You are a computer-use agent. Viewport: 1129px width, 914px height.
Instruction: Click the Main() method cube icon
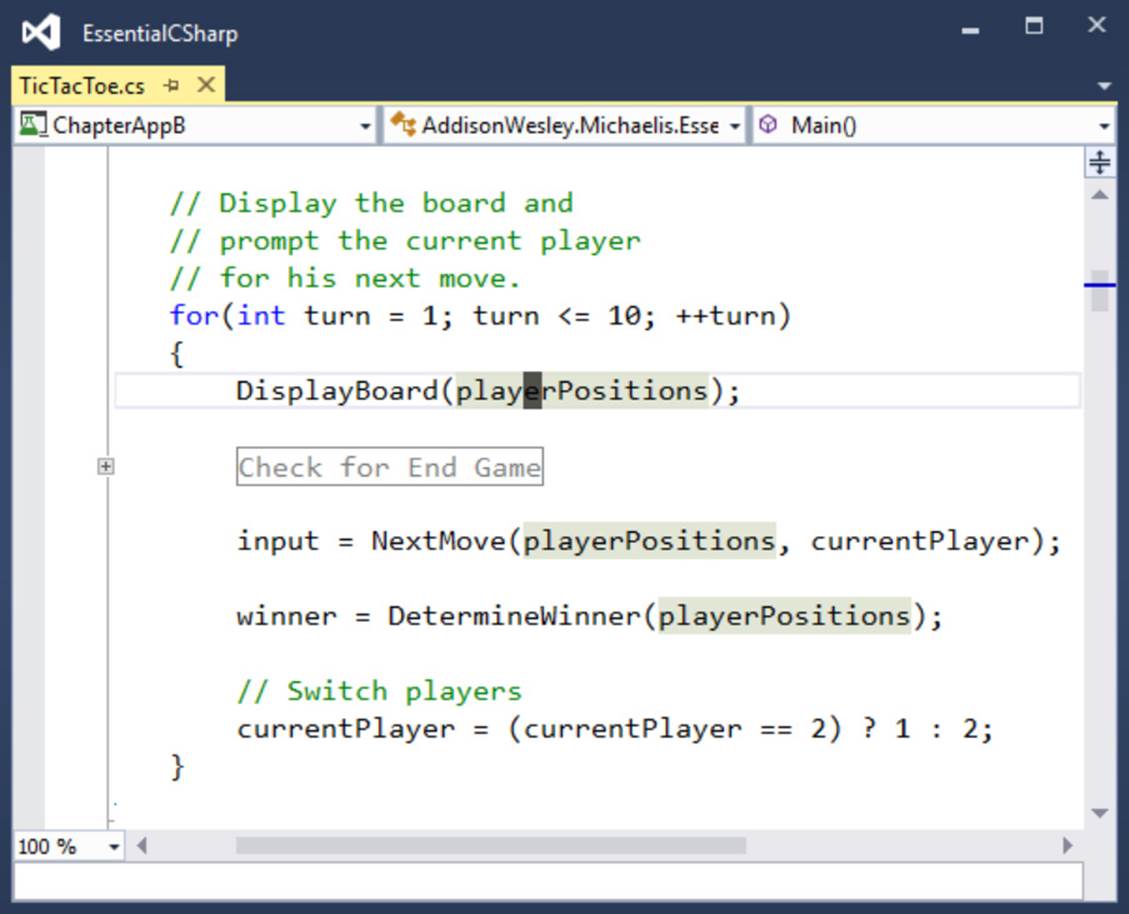coord(769,125)
